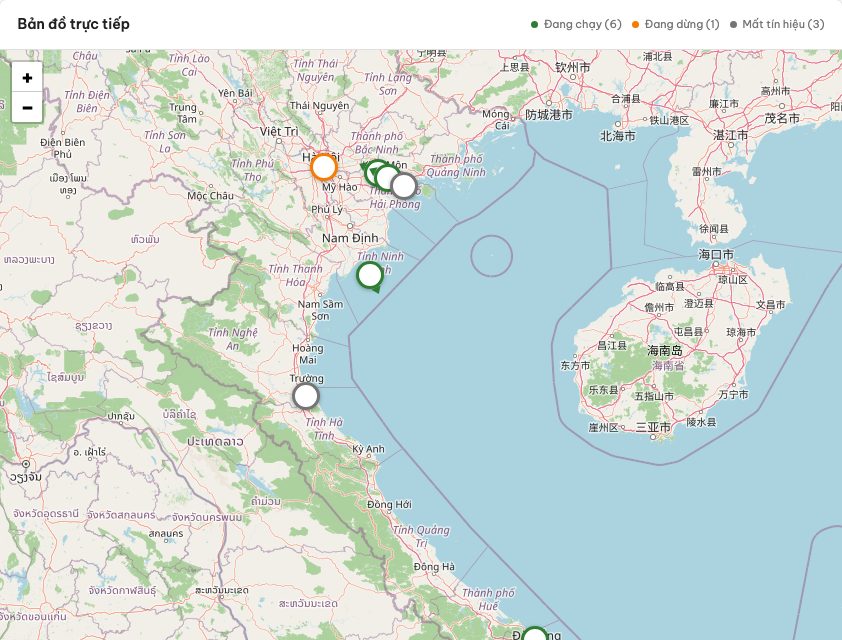Click the 'Móng Cái' map label
This screenshot has height=640, width=842.
[x=496, y=120]
